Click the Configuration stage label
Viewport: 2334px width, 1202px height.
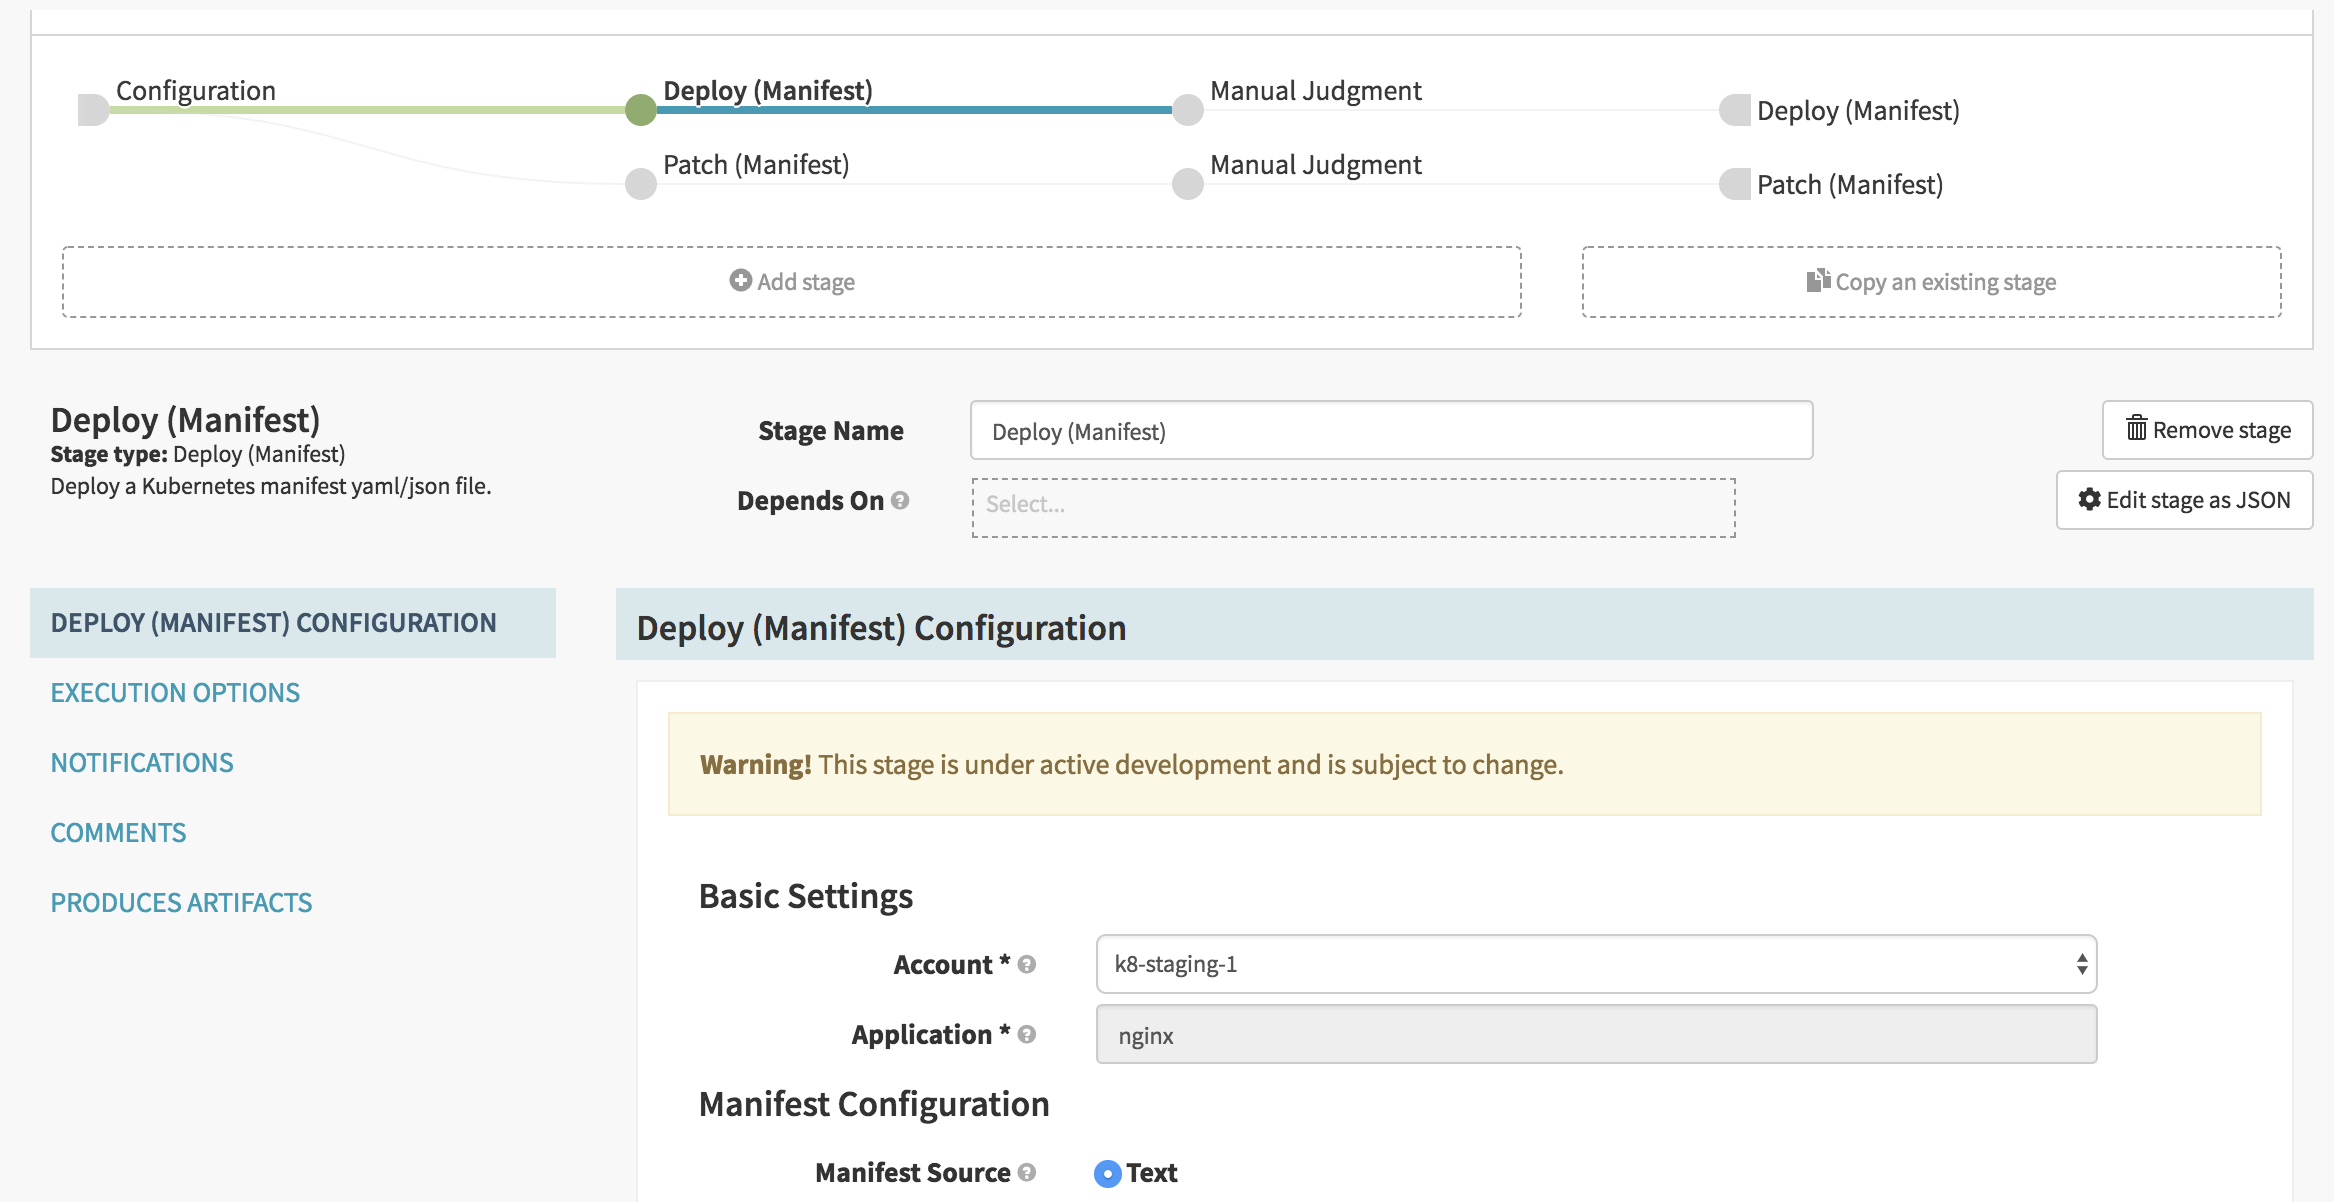pyautogui.click(x=196, y=90)
